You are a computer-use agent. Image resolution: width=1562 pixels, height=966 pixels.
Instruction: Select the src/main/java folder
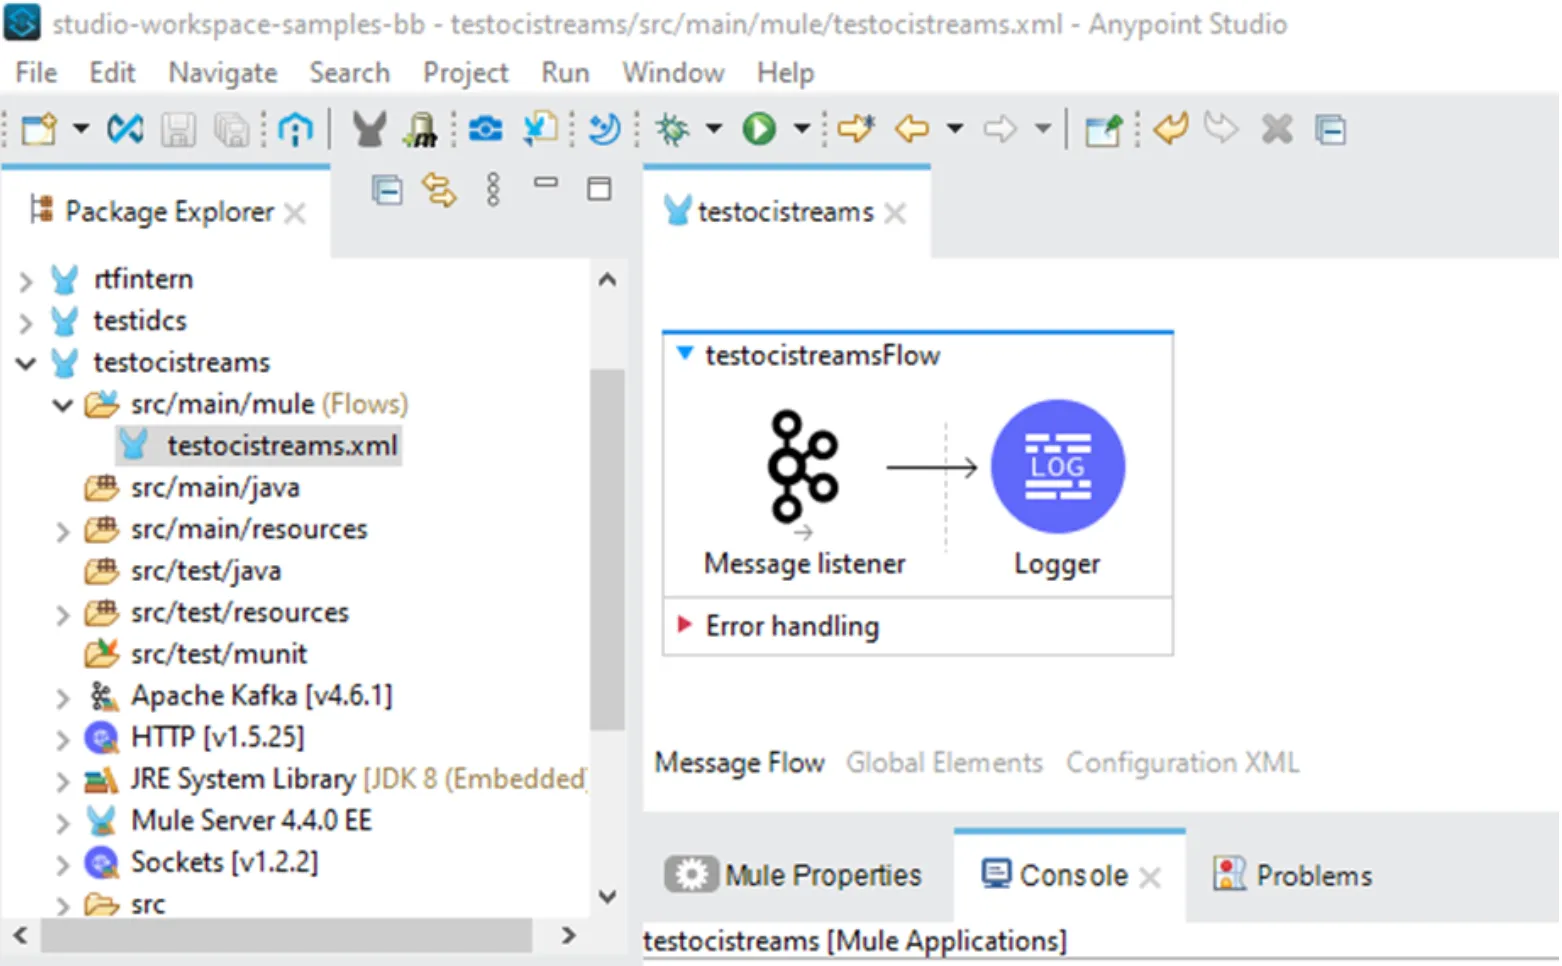click(215, 487)
